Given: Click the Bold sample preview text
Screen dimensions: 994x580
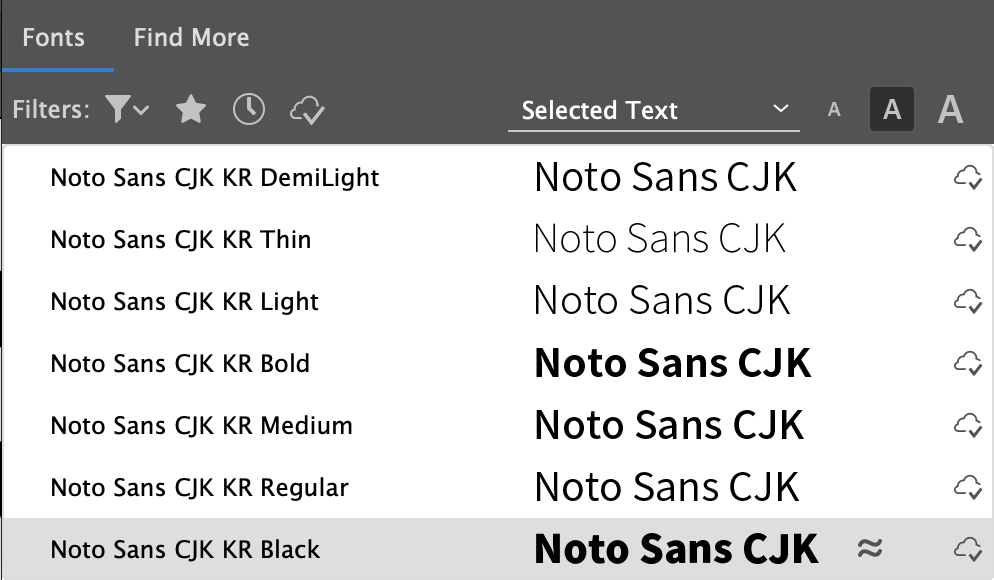Looking at the screenshot, I should 673,363.
